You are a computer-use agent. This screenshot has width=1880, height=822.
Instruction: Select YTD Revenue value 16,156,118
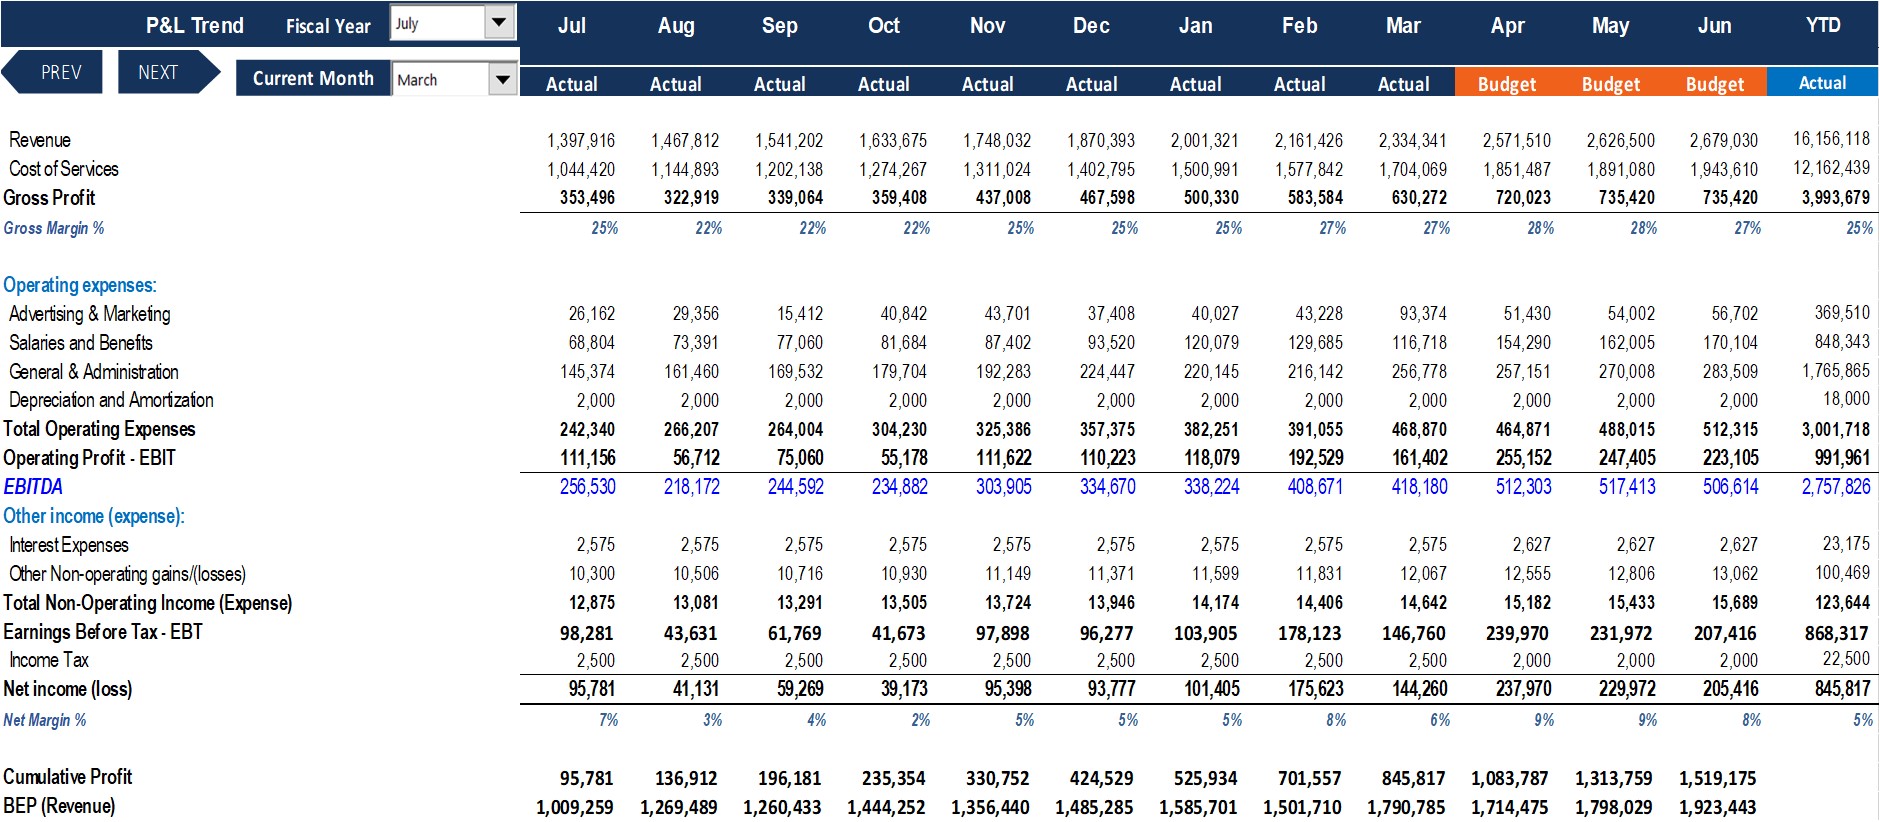tap(1831, 139)
